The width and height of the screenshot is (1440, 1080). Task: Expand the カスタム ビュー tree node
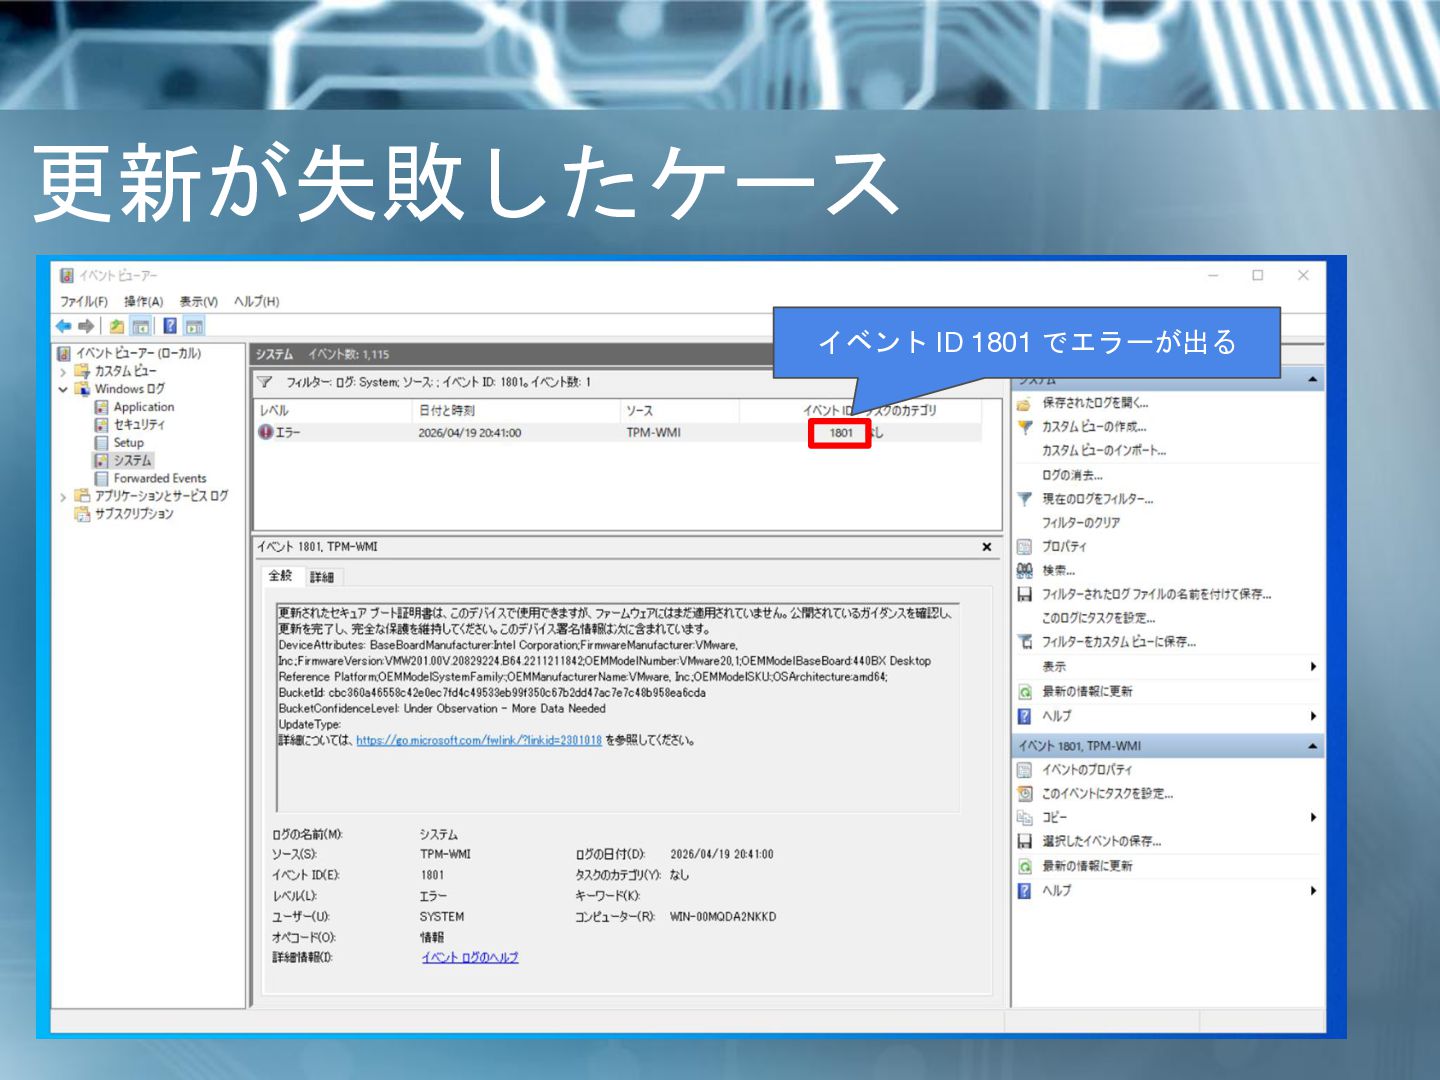pos(63,371)
